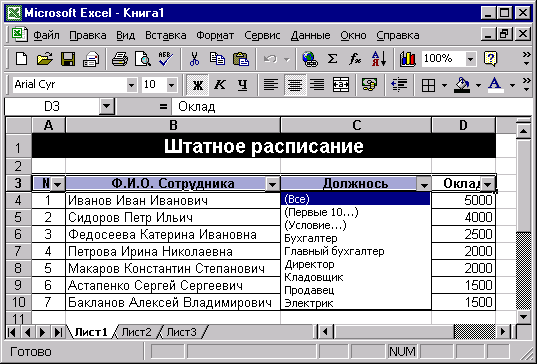Click the formula bar containing Оклад
This screenshot has width=537, height=364.
(353, 106)
